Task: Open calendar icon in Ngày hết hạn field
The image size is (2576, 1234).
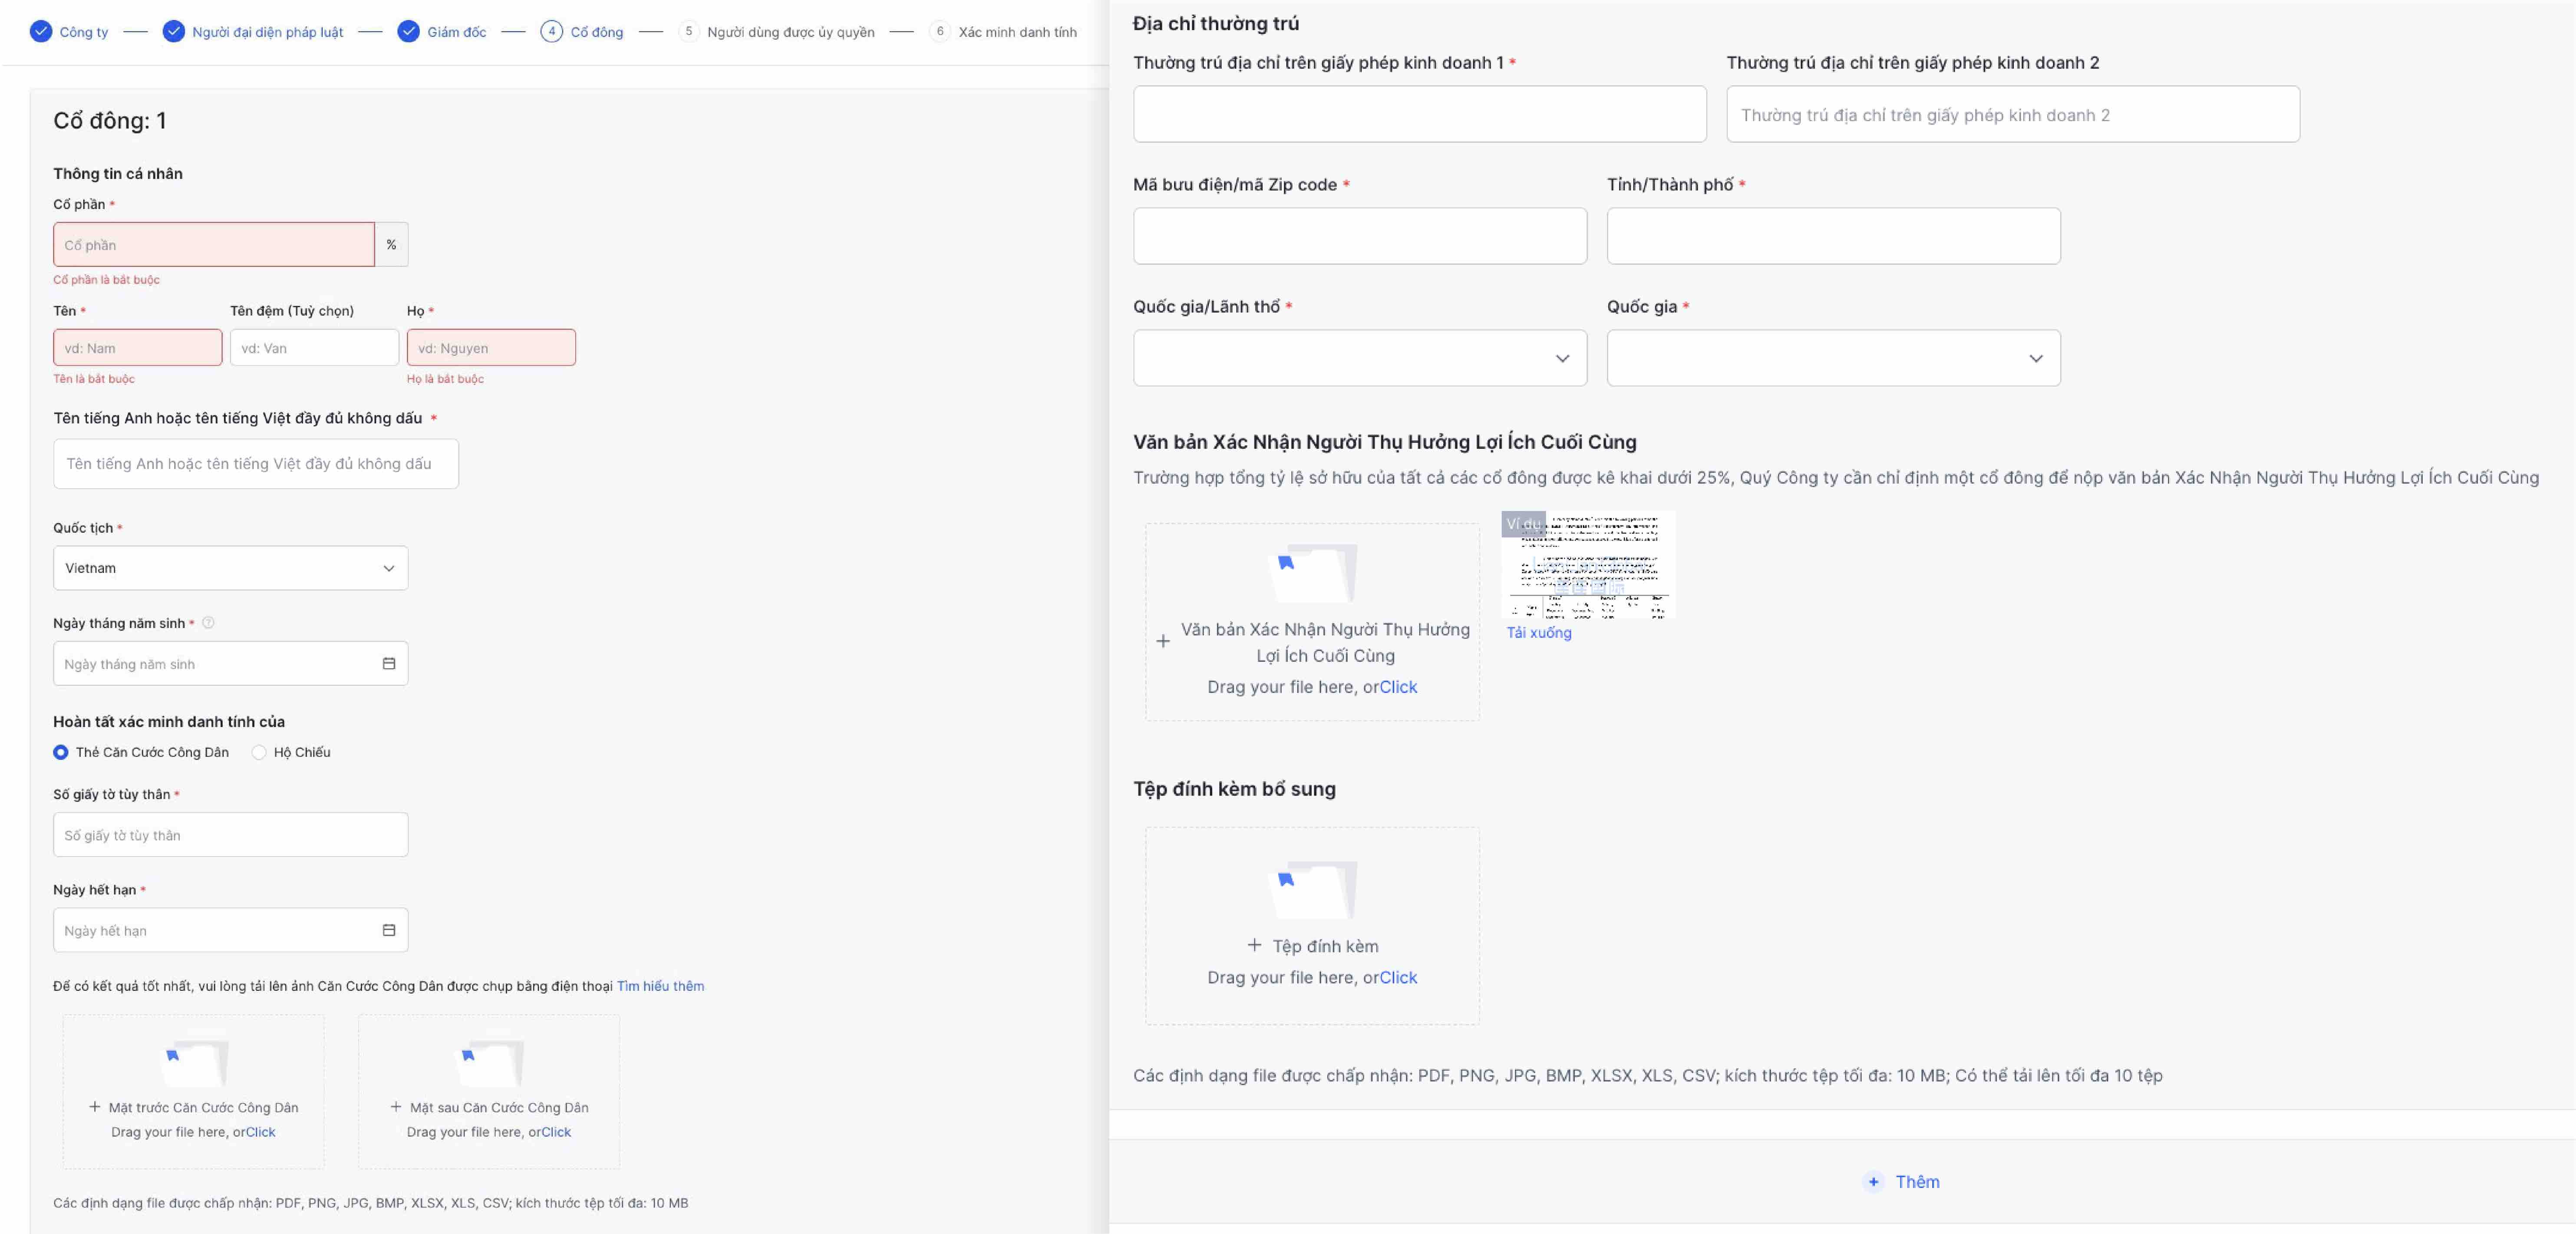Action: 389,930
